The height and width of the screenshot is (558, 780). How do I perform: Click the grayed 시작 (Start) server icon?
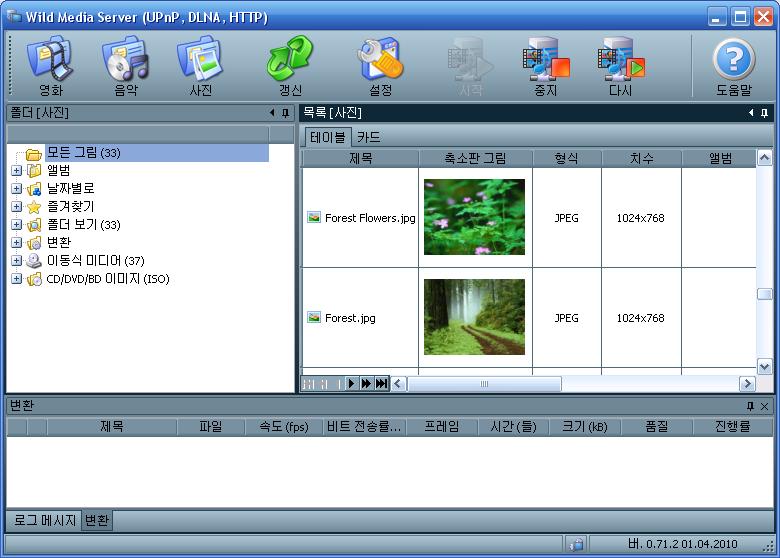click(471, 65)
